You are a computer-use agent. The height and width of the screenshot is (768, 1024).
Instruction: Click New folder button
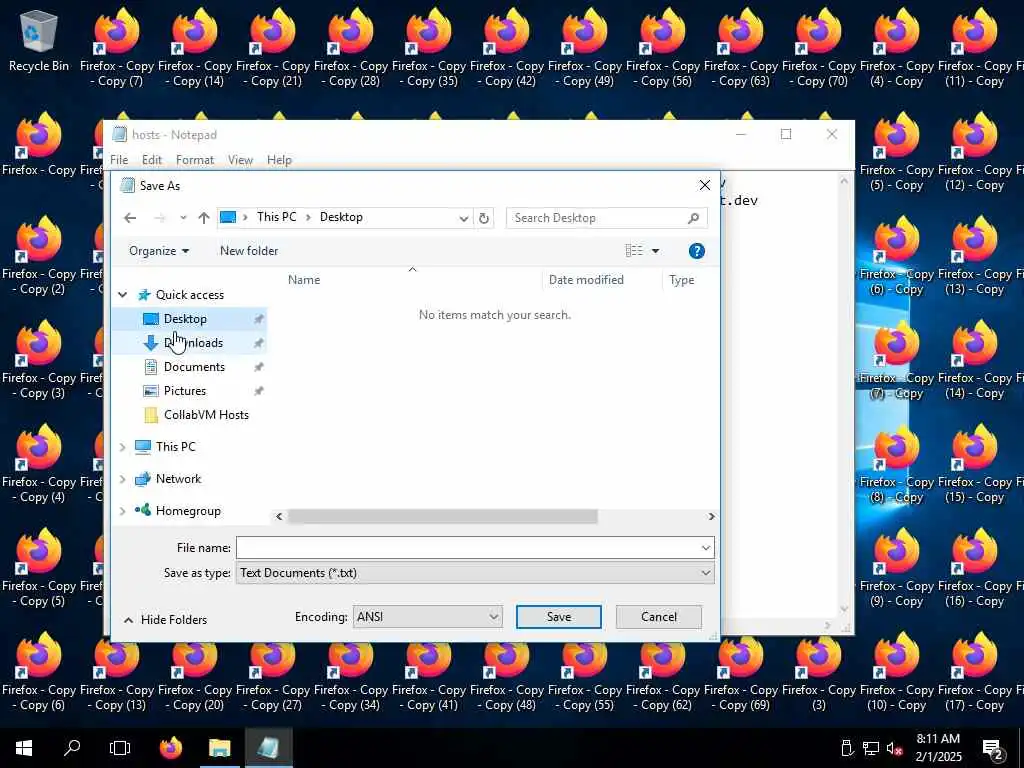(249, 251)
